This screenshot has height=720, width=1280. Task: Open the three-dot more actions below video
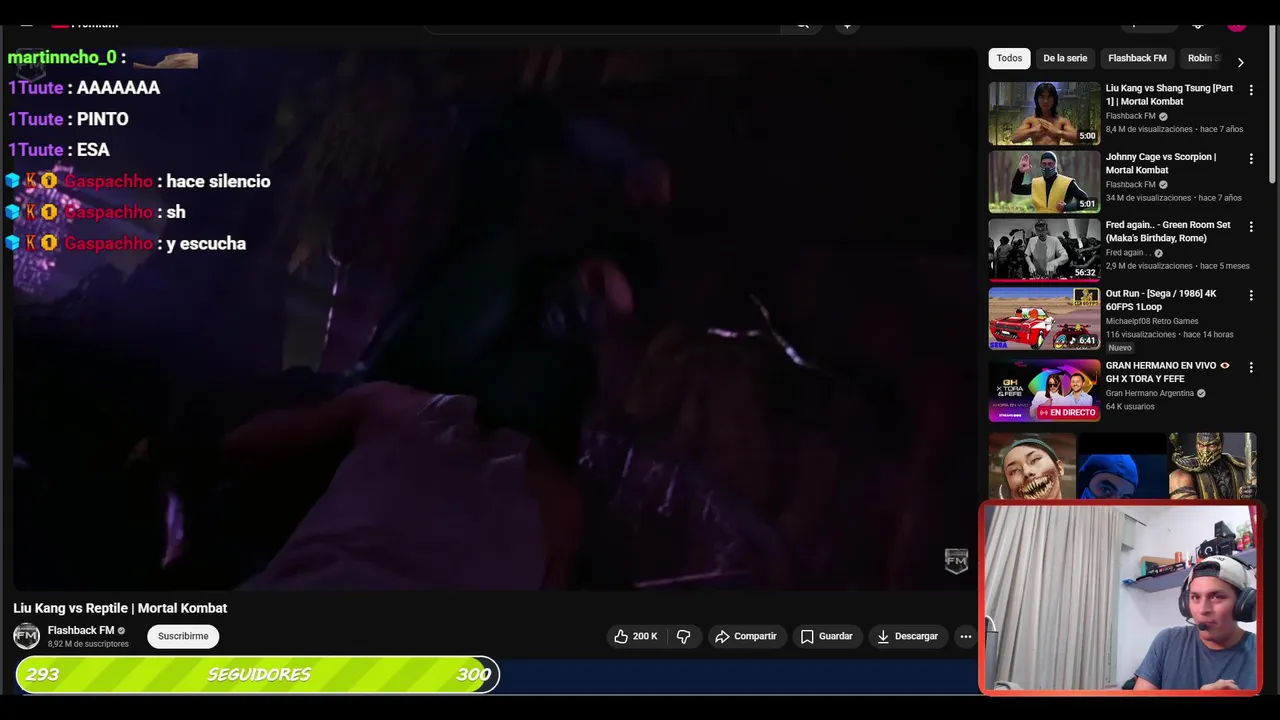tap(965, 636)
